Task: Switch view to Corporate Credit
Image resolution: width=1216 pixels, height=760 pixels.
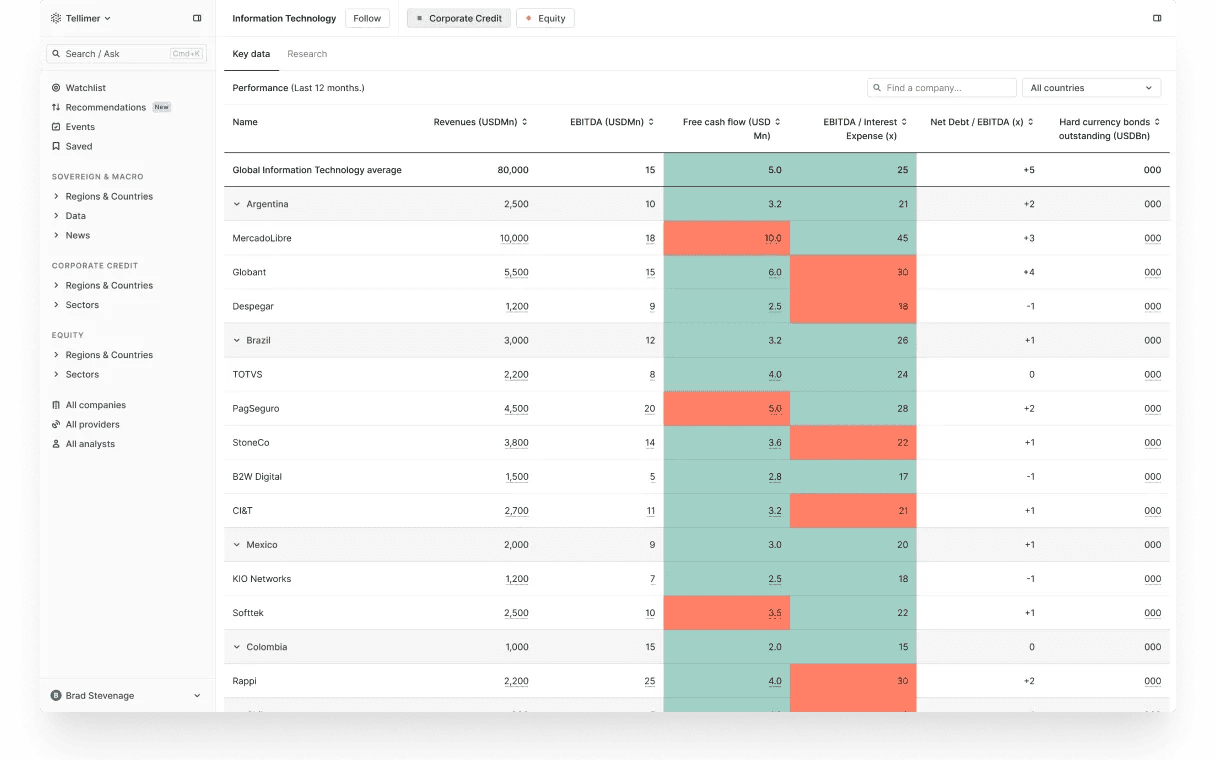Action: click(x=459, y=18)
